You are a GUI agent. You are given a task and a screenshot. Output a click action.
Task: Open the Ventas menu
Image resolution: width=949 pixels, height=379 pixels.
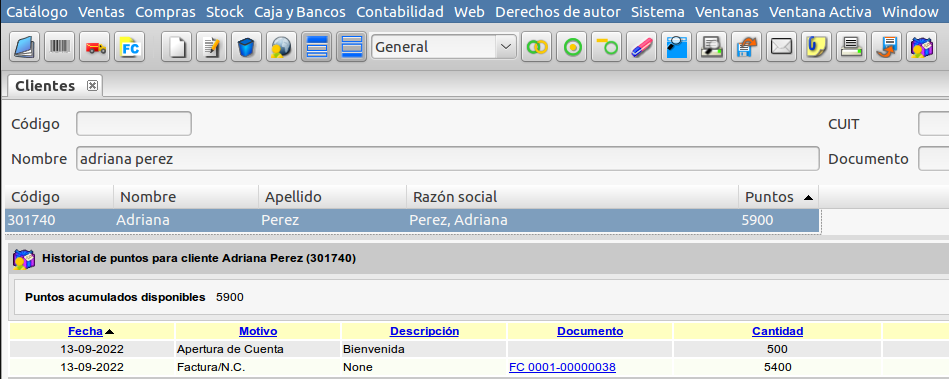(102, 12)
